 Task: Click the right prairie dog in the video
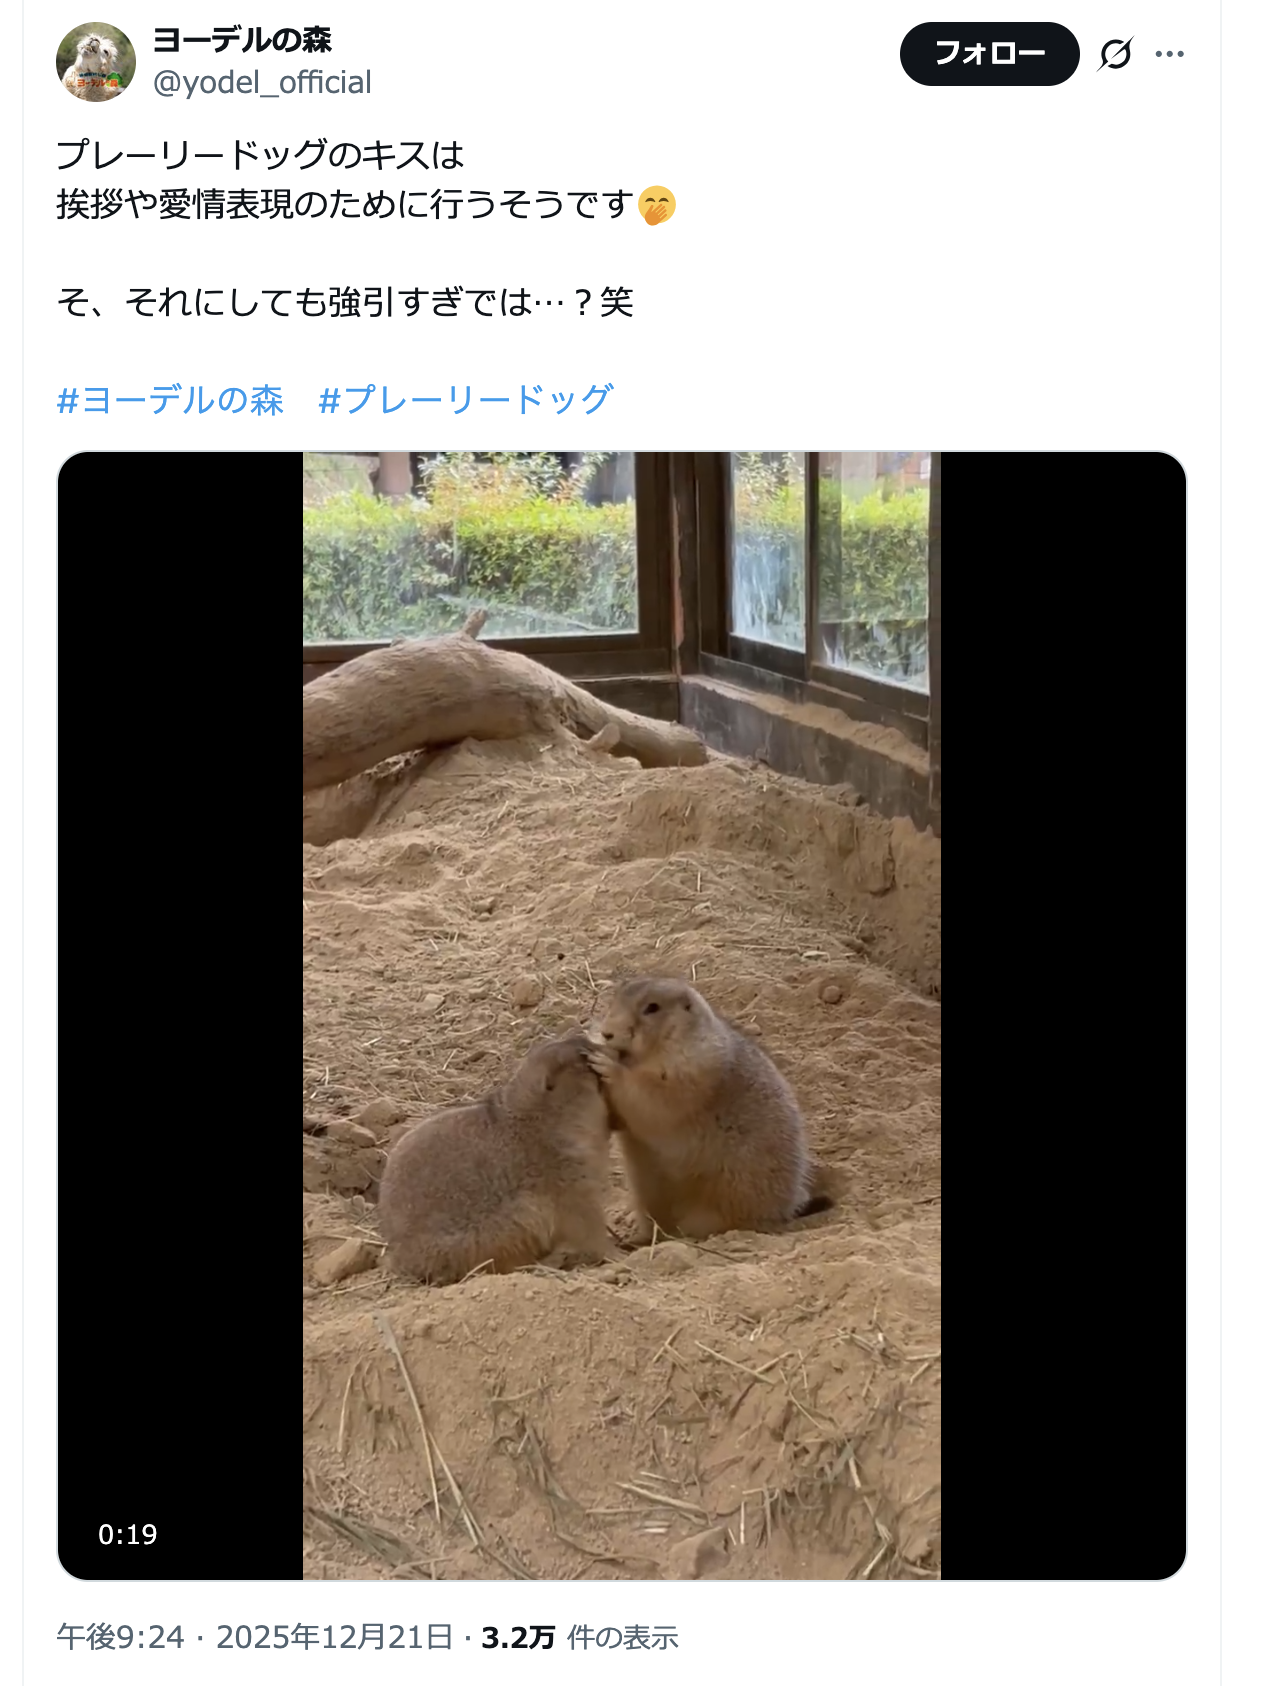[700, 1108]
